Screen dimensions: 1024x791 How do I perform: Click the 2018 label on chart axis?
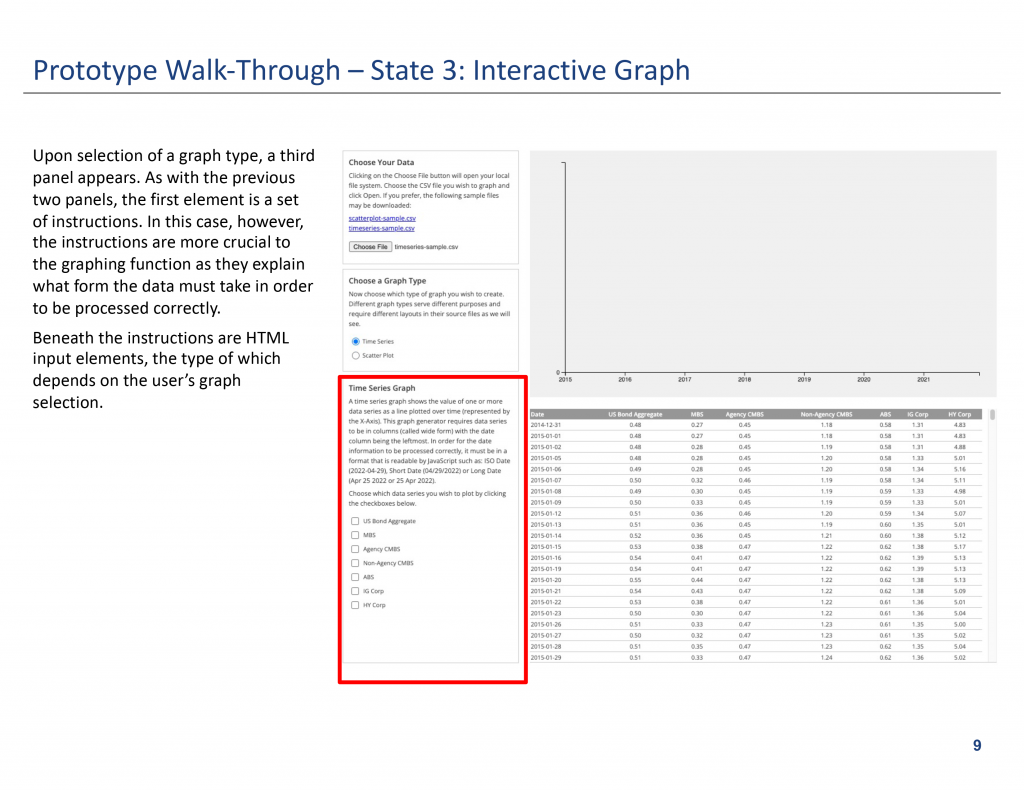click(744, 380)
